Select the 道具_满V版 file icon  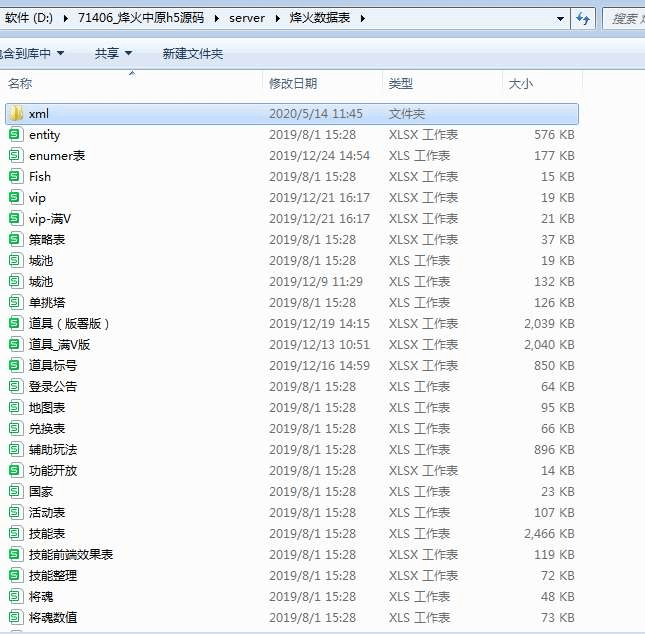click(x=15, y=344)
